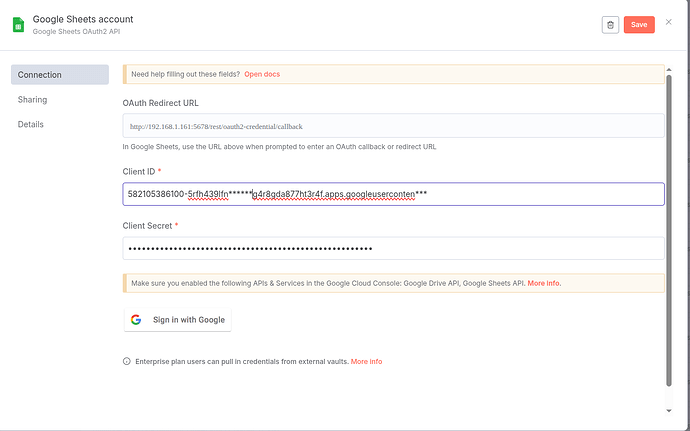690x431 pixels.
Task: Switch to the Sharing tab
Action: (x=33, y=99)
